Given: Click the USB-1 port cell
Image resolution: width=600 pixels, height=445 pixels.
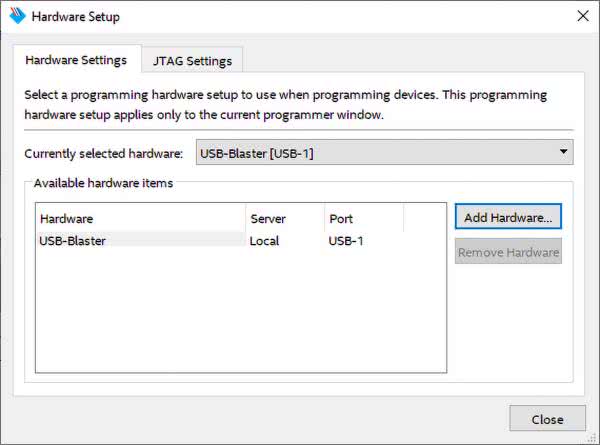Looking at the screenshot, I should [x=347, y=240].
